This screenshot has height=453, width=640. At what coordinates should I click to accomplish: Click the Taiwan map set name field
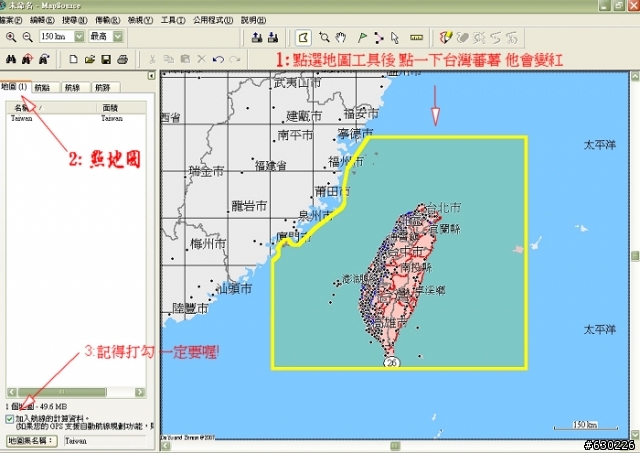pos(105,441)
